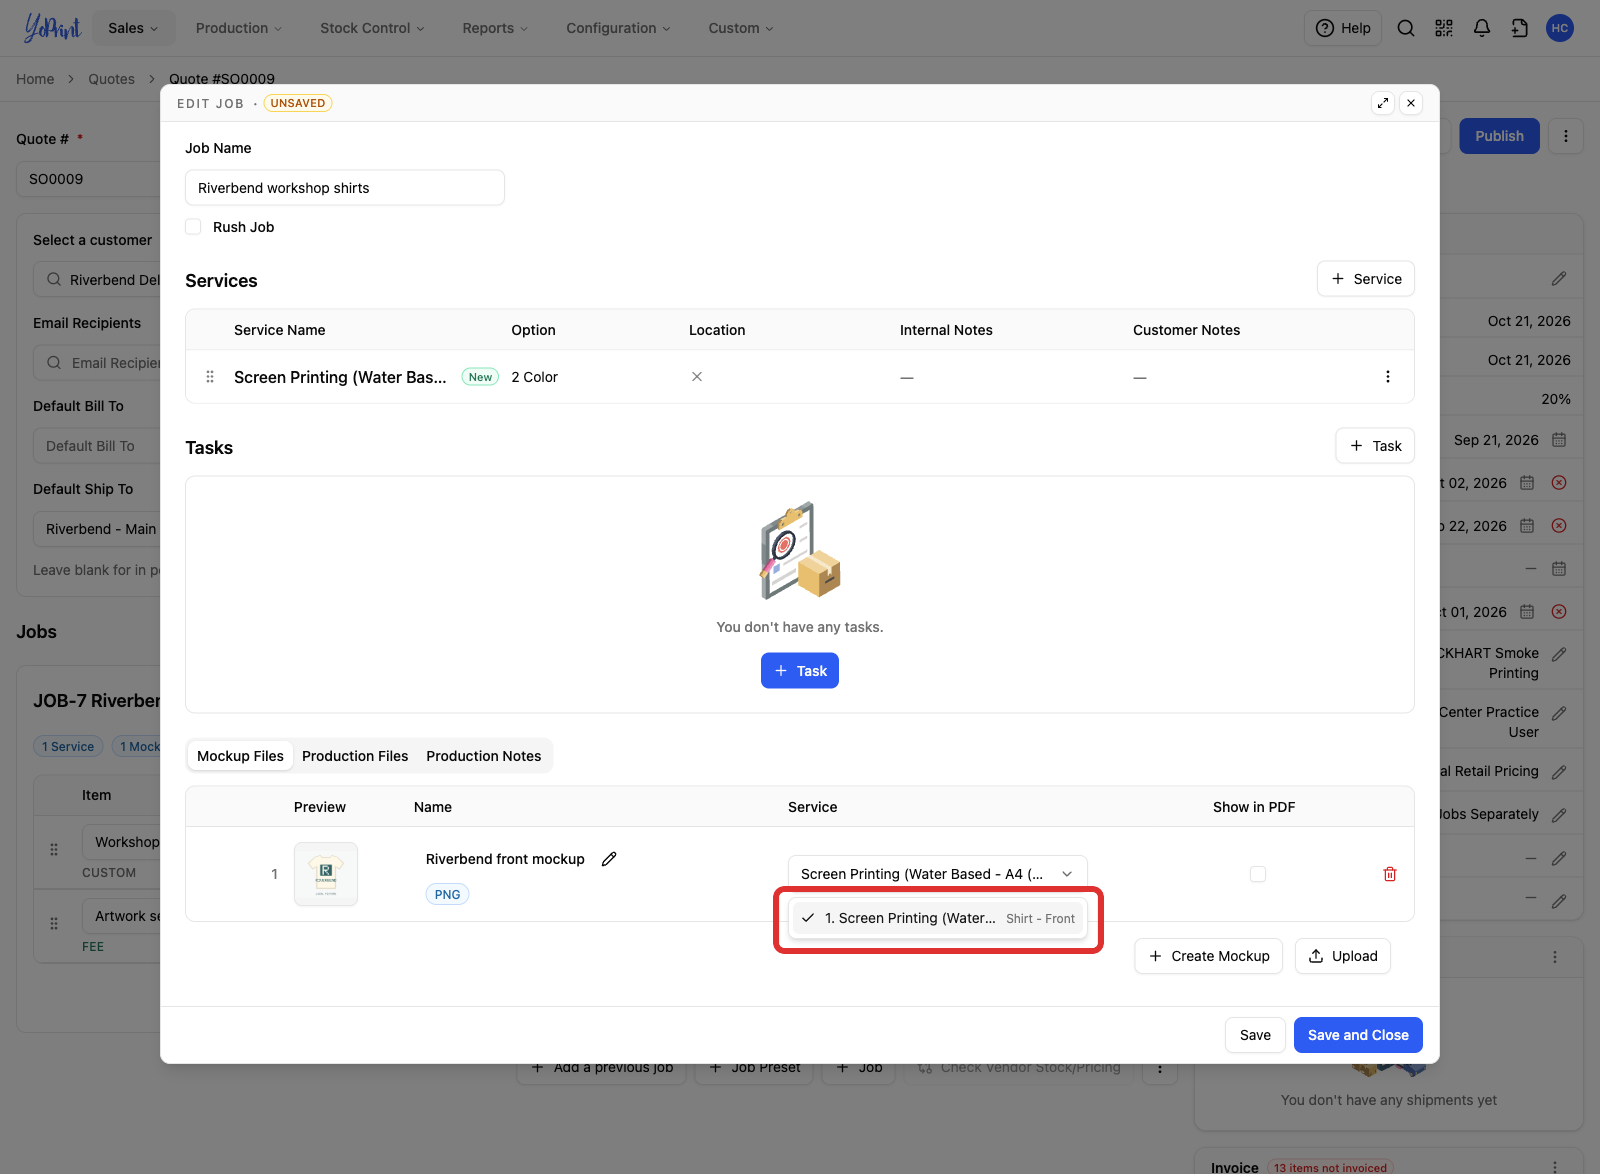Add a service with the Service button
The image size is (1600, 1174).
click(1365, 279)
